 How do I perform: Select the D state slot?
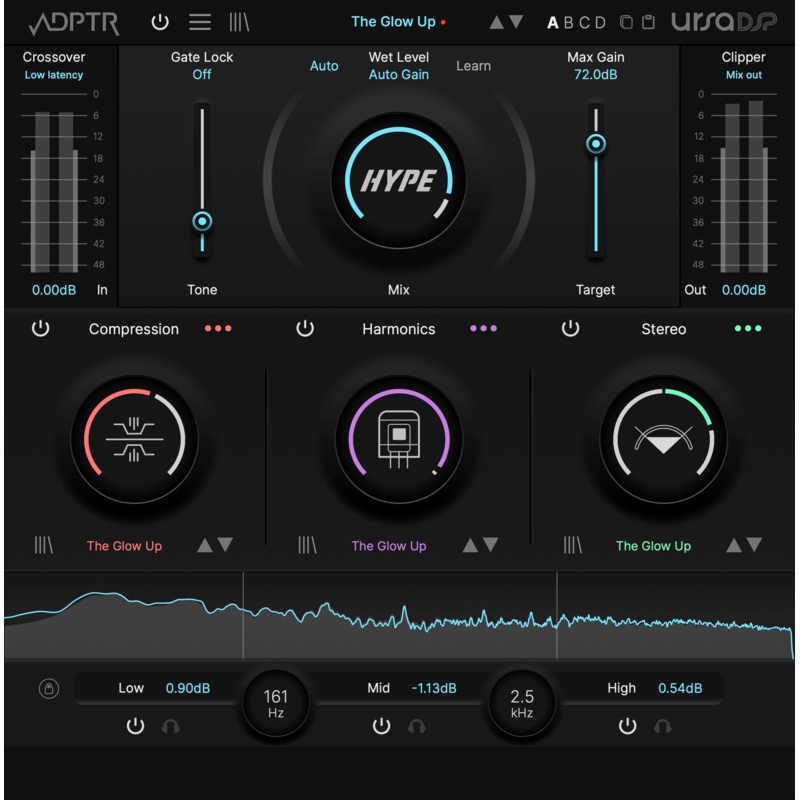(601, 22)
